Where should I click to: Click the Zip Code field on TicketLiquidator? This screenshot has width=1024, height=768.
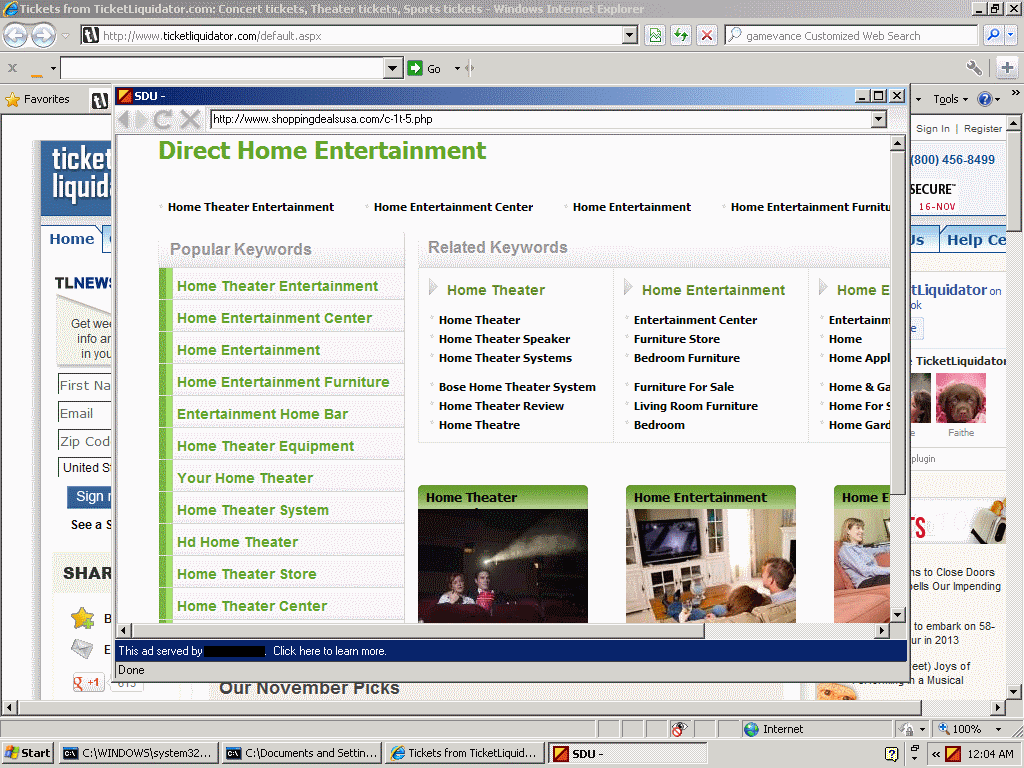click(84, 441)
